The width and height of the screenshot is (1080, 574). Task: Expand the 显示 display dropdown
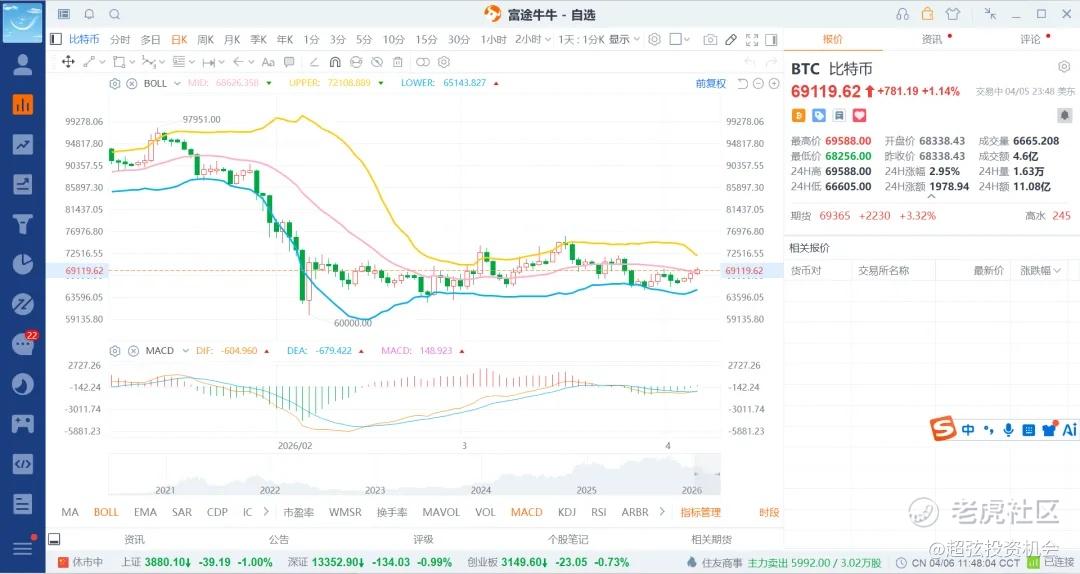pos(624,39)
